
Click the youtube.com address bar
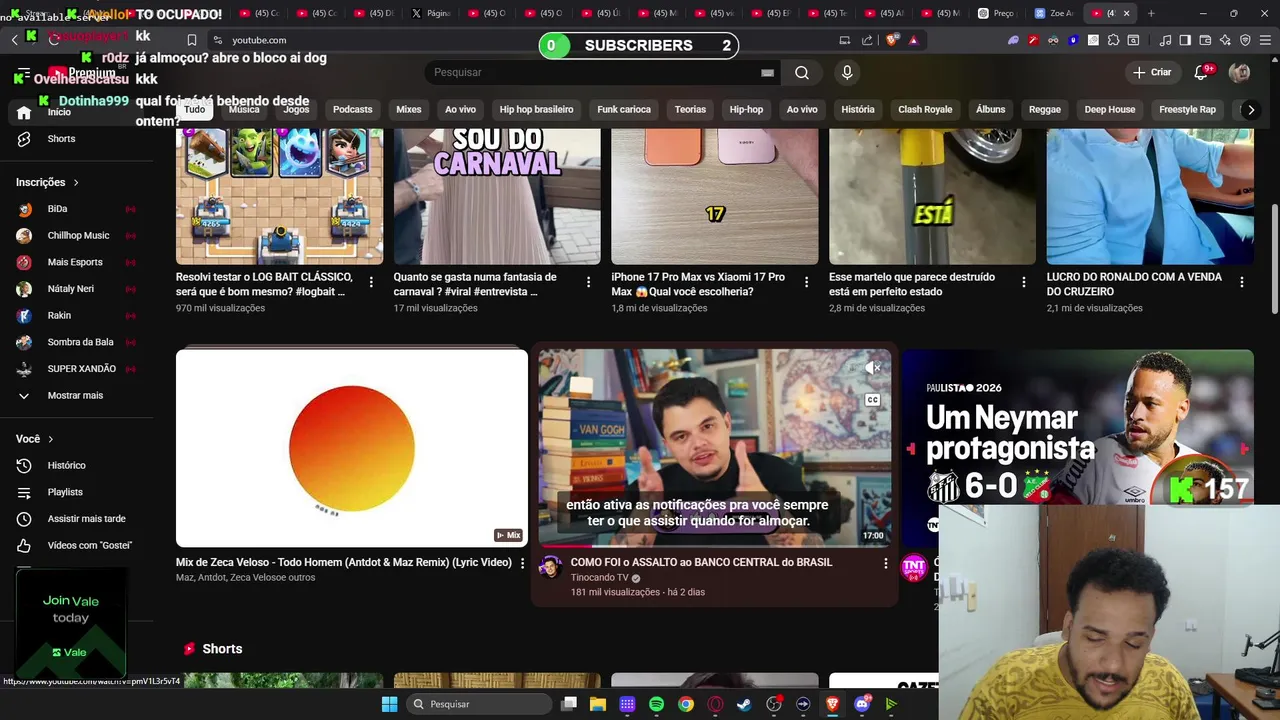[259, 40]
